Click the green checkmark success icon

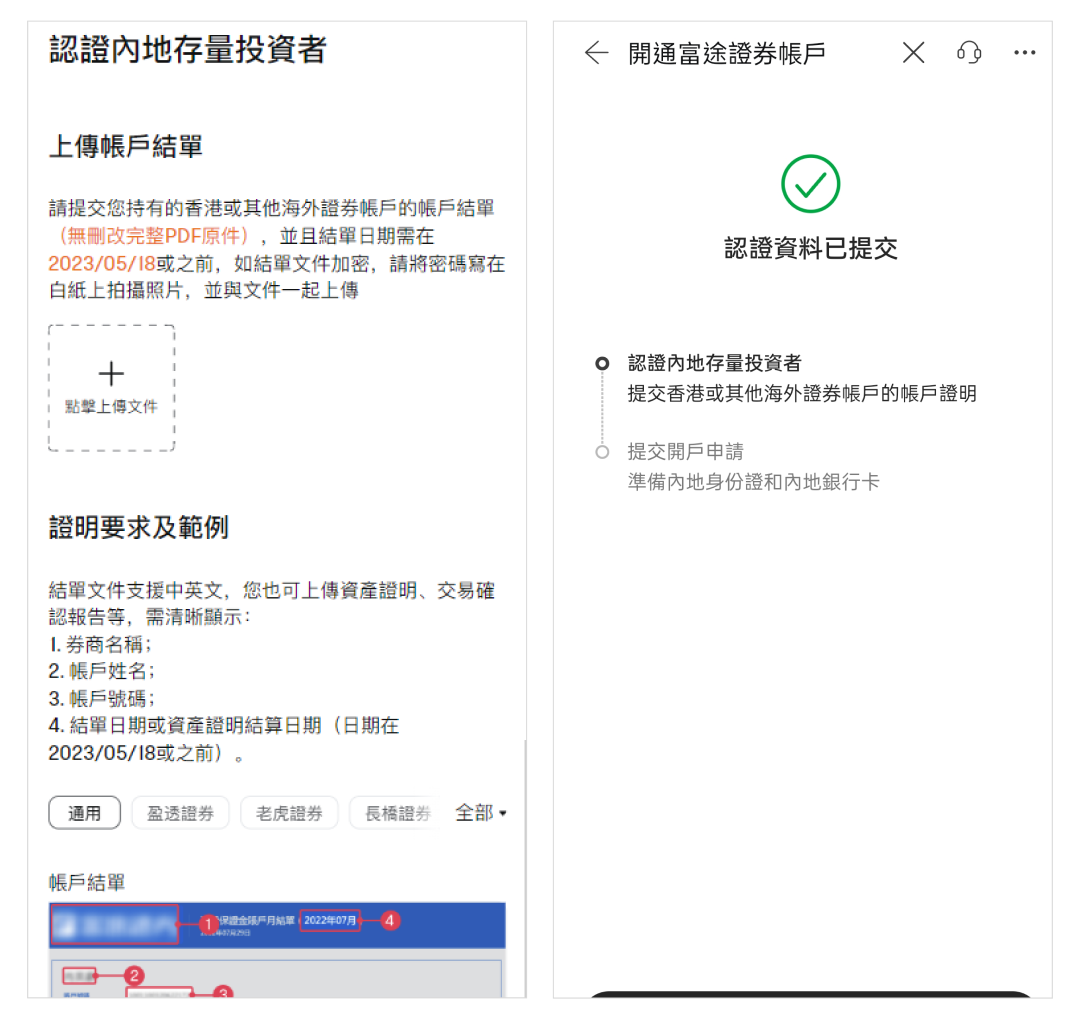pyautogui.click(x=810, y=184)
